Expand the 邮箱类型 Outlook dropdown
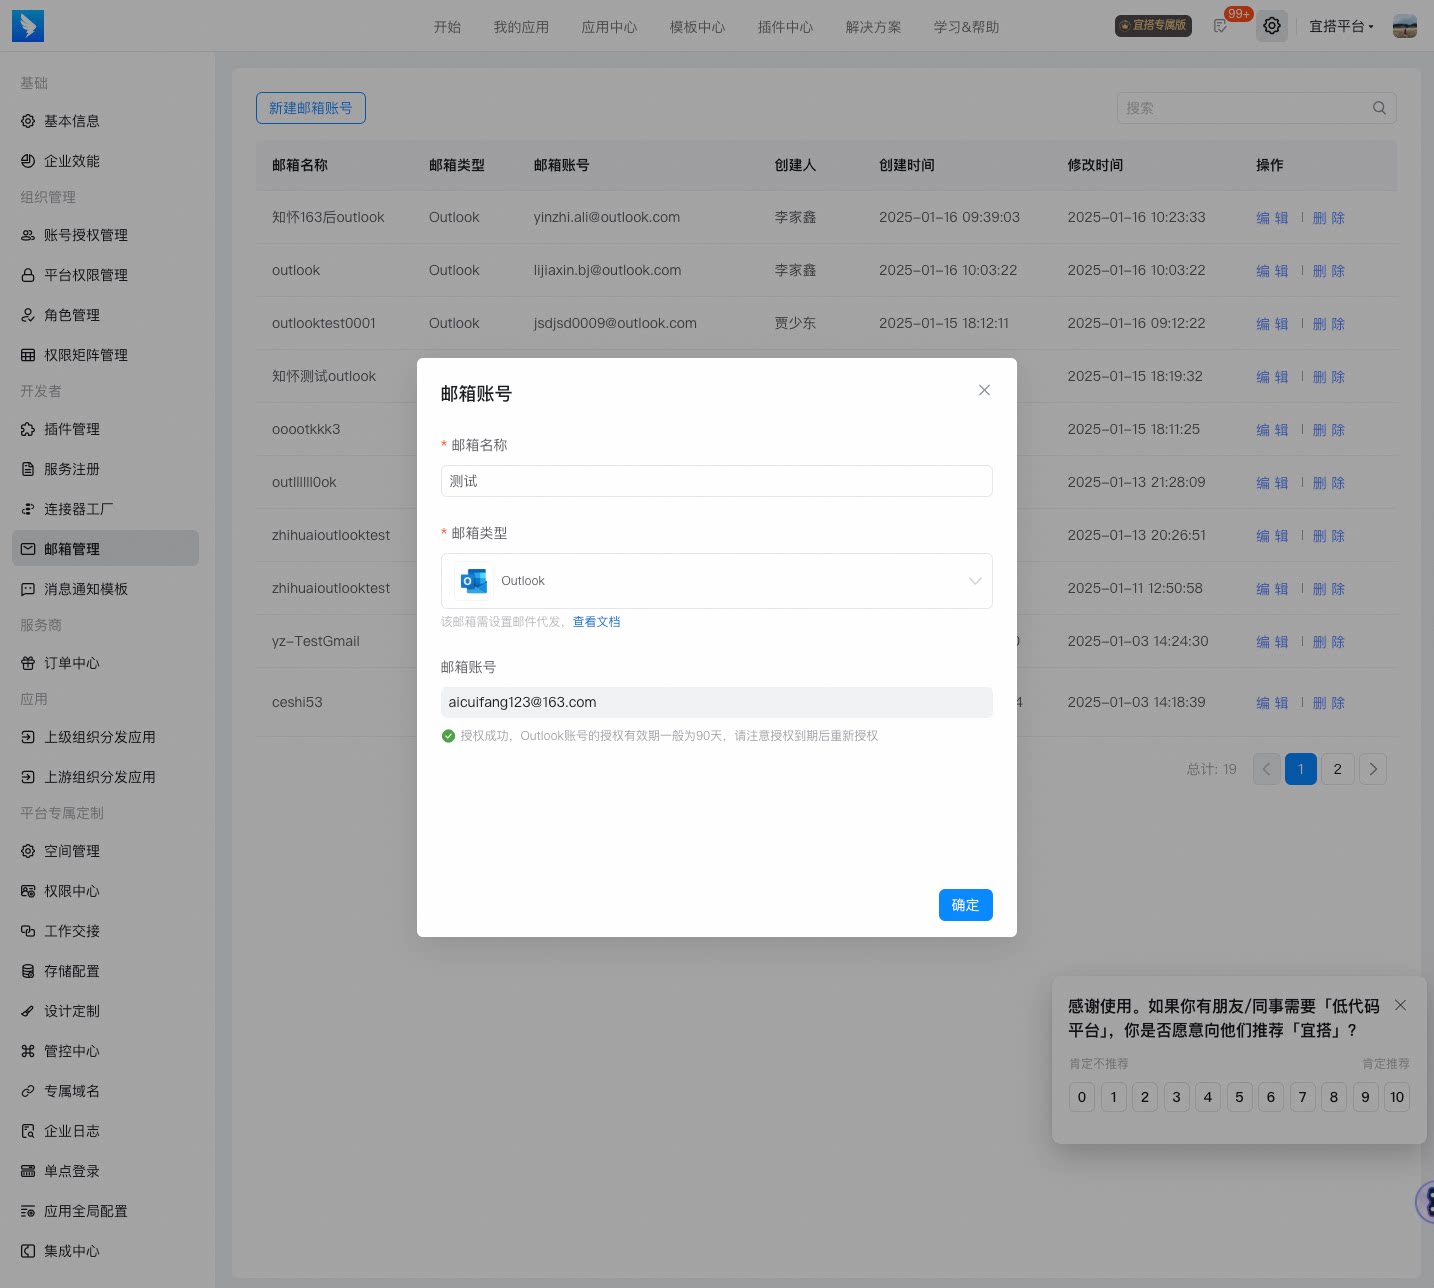This screenshot has height=1288, width=1434. coord(717,581)
